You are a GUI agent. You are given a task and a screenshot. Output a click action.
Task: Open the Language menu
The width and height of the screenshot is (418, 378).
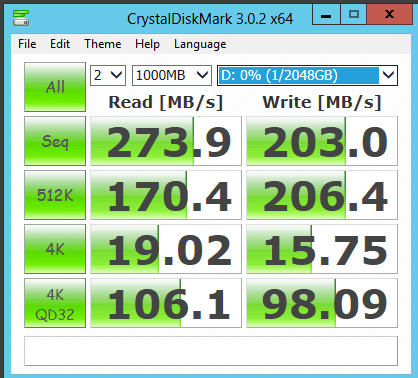tap(200, 44)
